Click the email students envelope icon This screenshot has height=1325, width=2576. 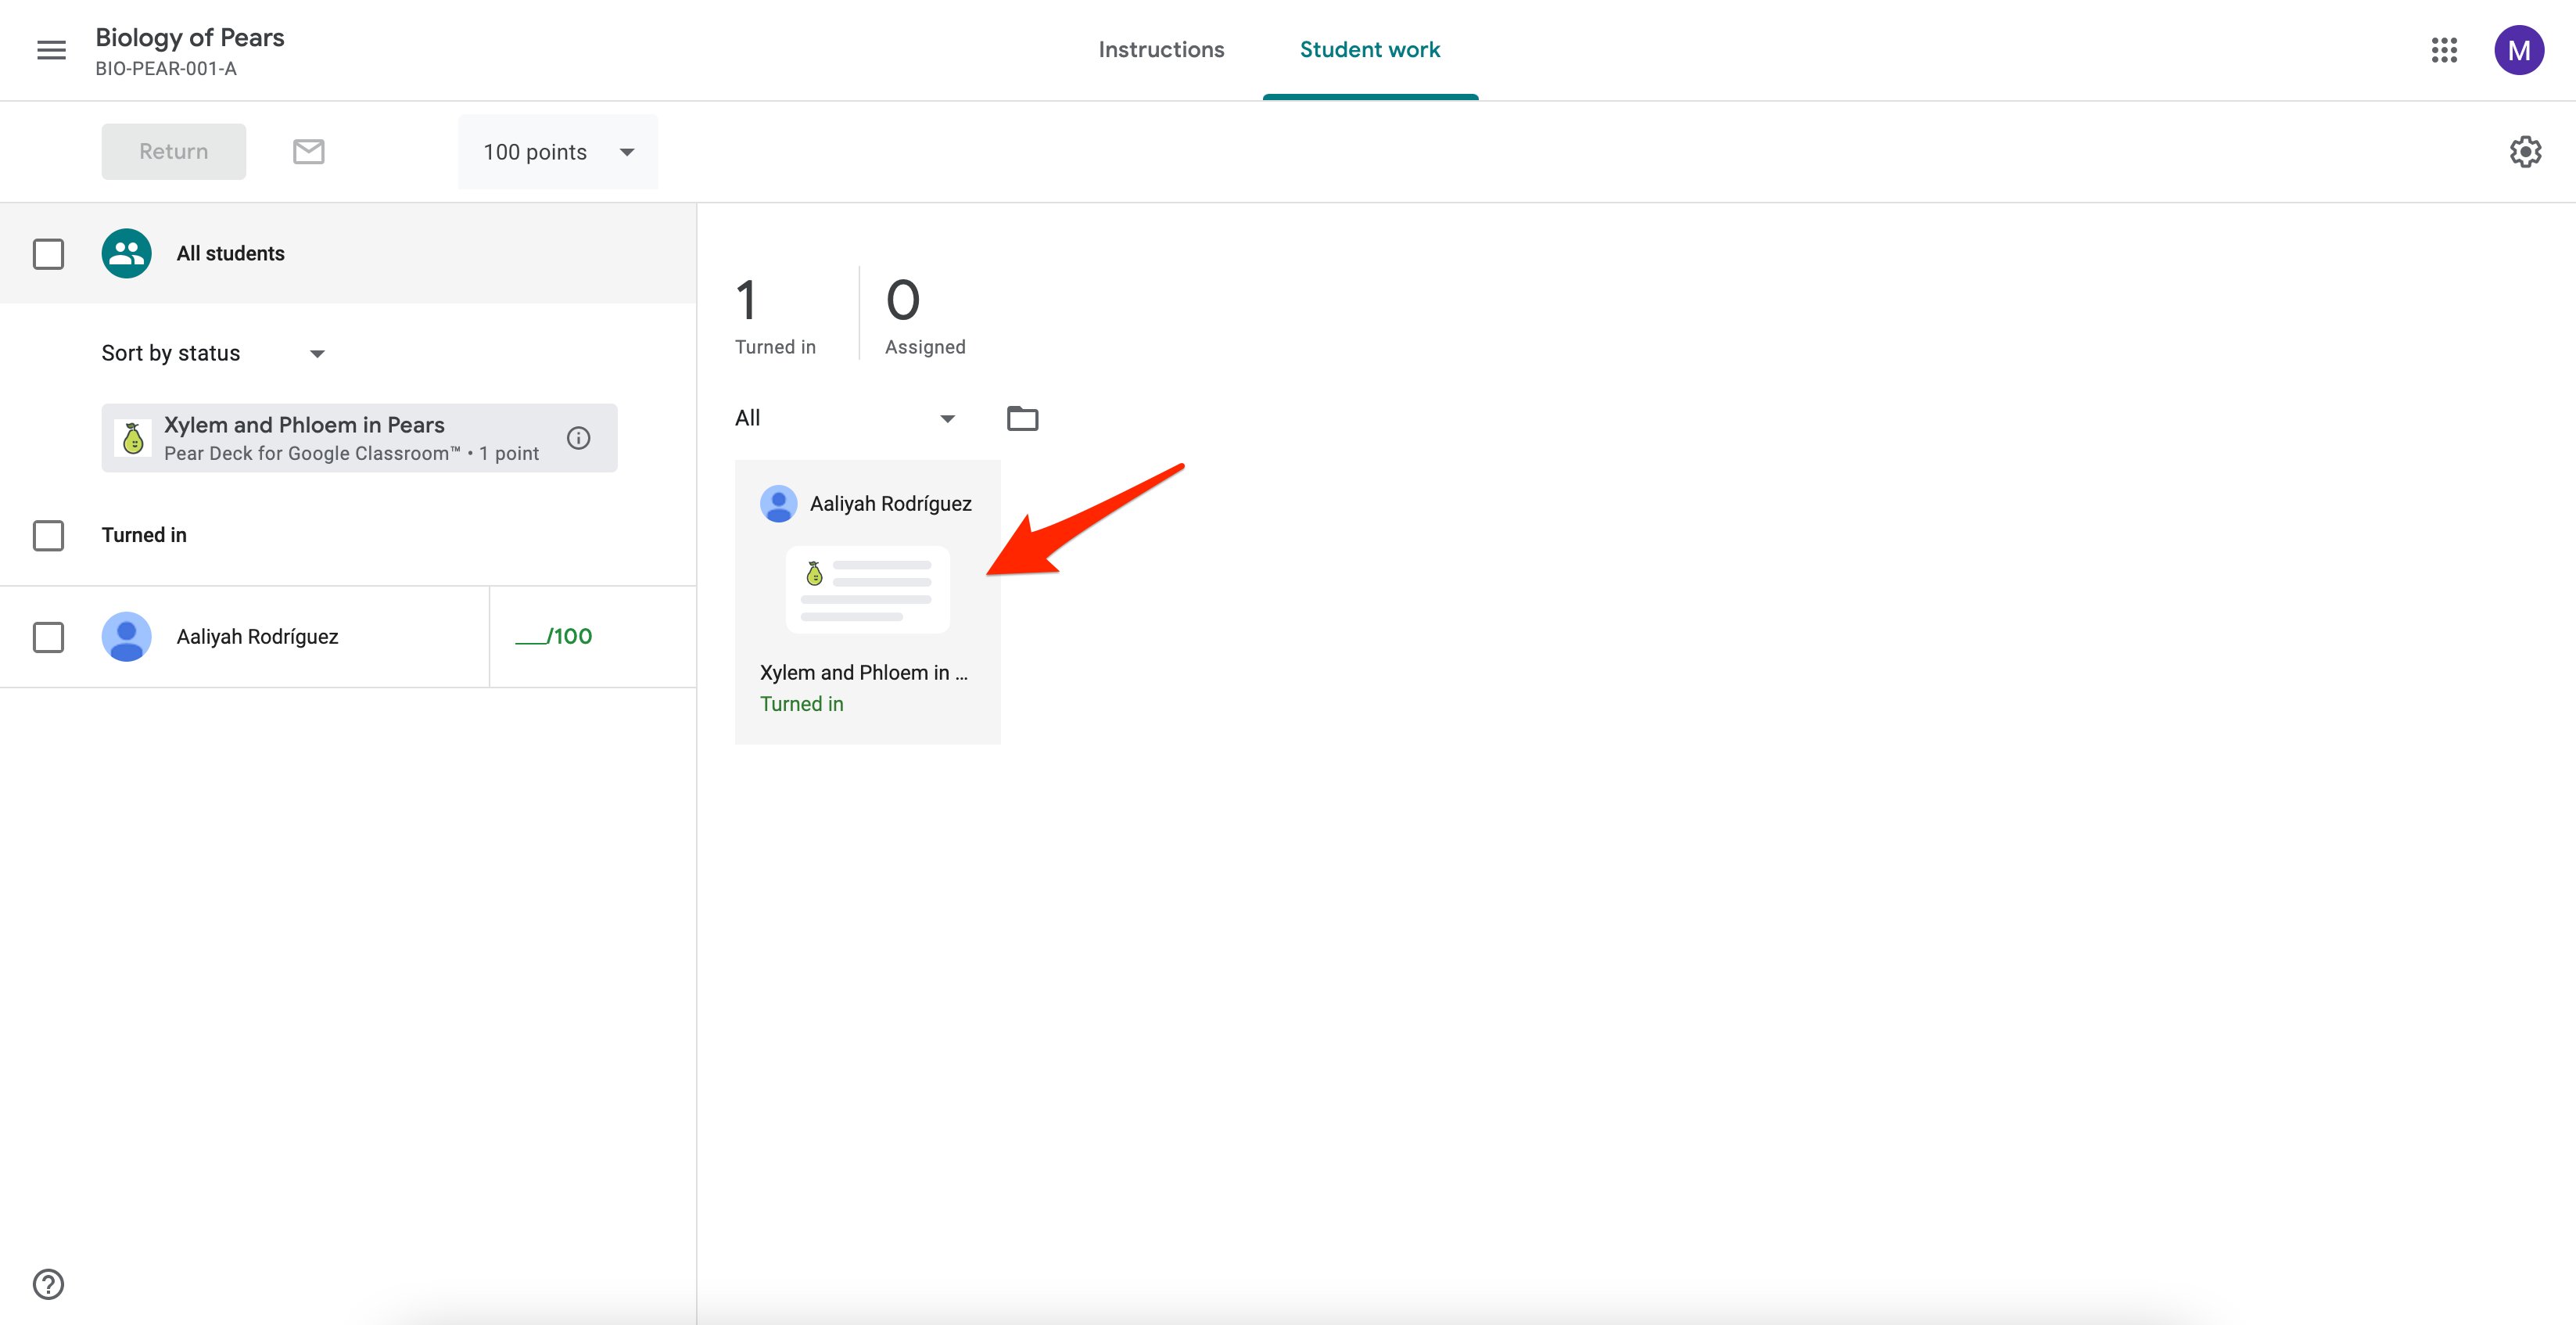coord(308,152)
